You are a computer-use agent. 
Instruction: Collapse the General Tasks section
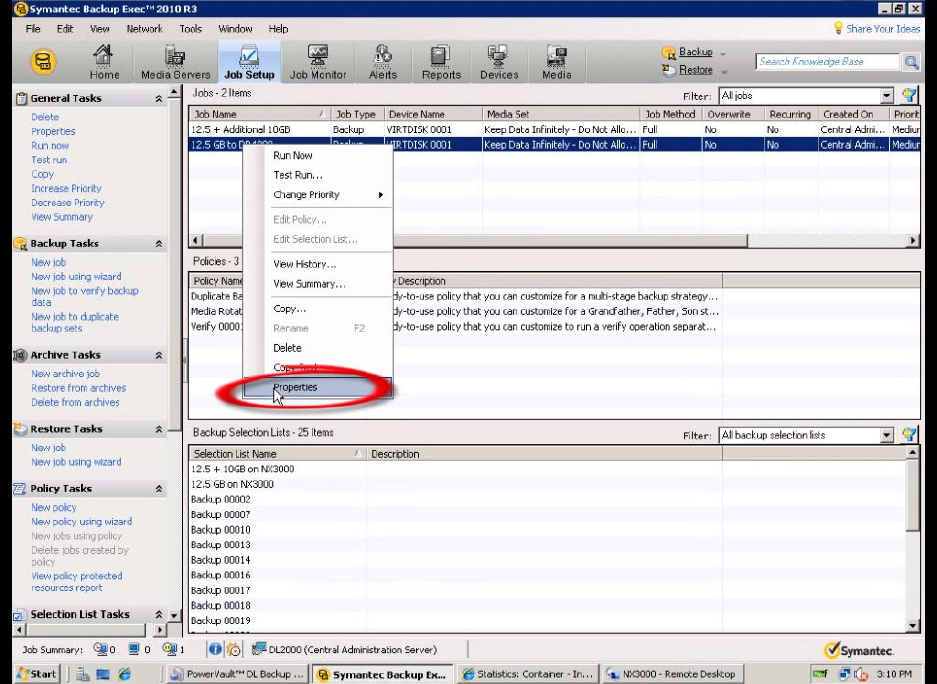(159, 99)
